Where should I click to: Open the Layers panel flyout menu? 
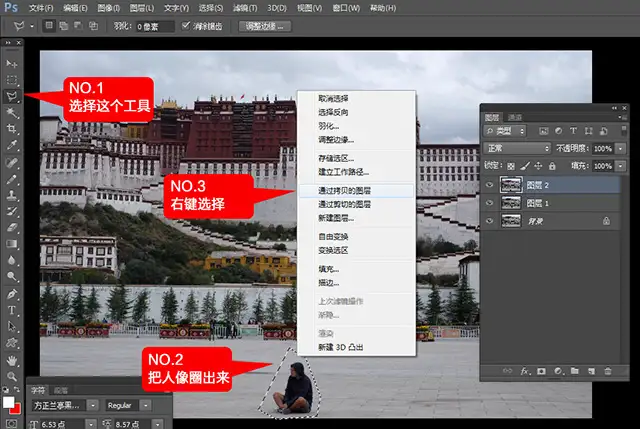pos(622,118)
